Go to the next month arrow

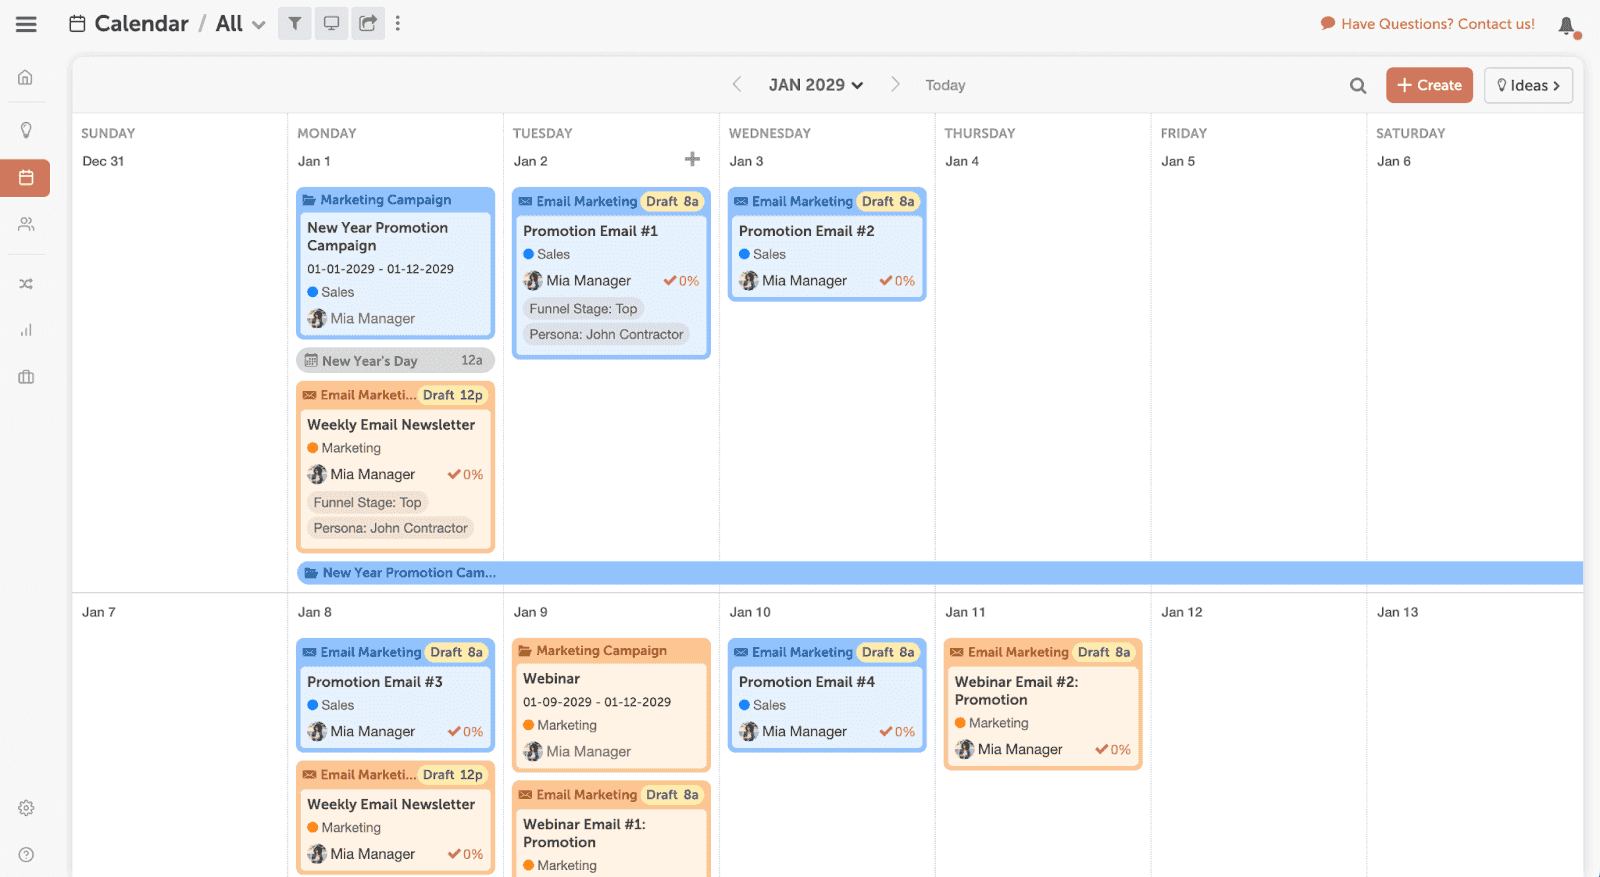click(895, 85)
